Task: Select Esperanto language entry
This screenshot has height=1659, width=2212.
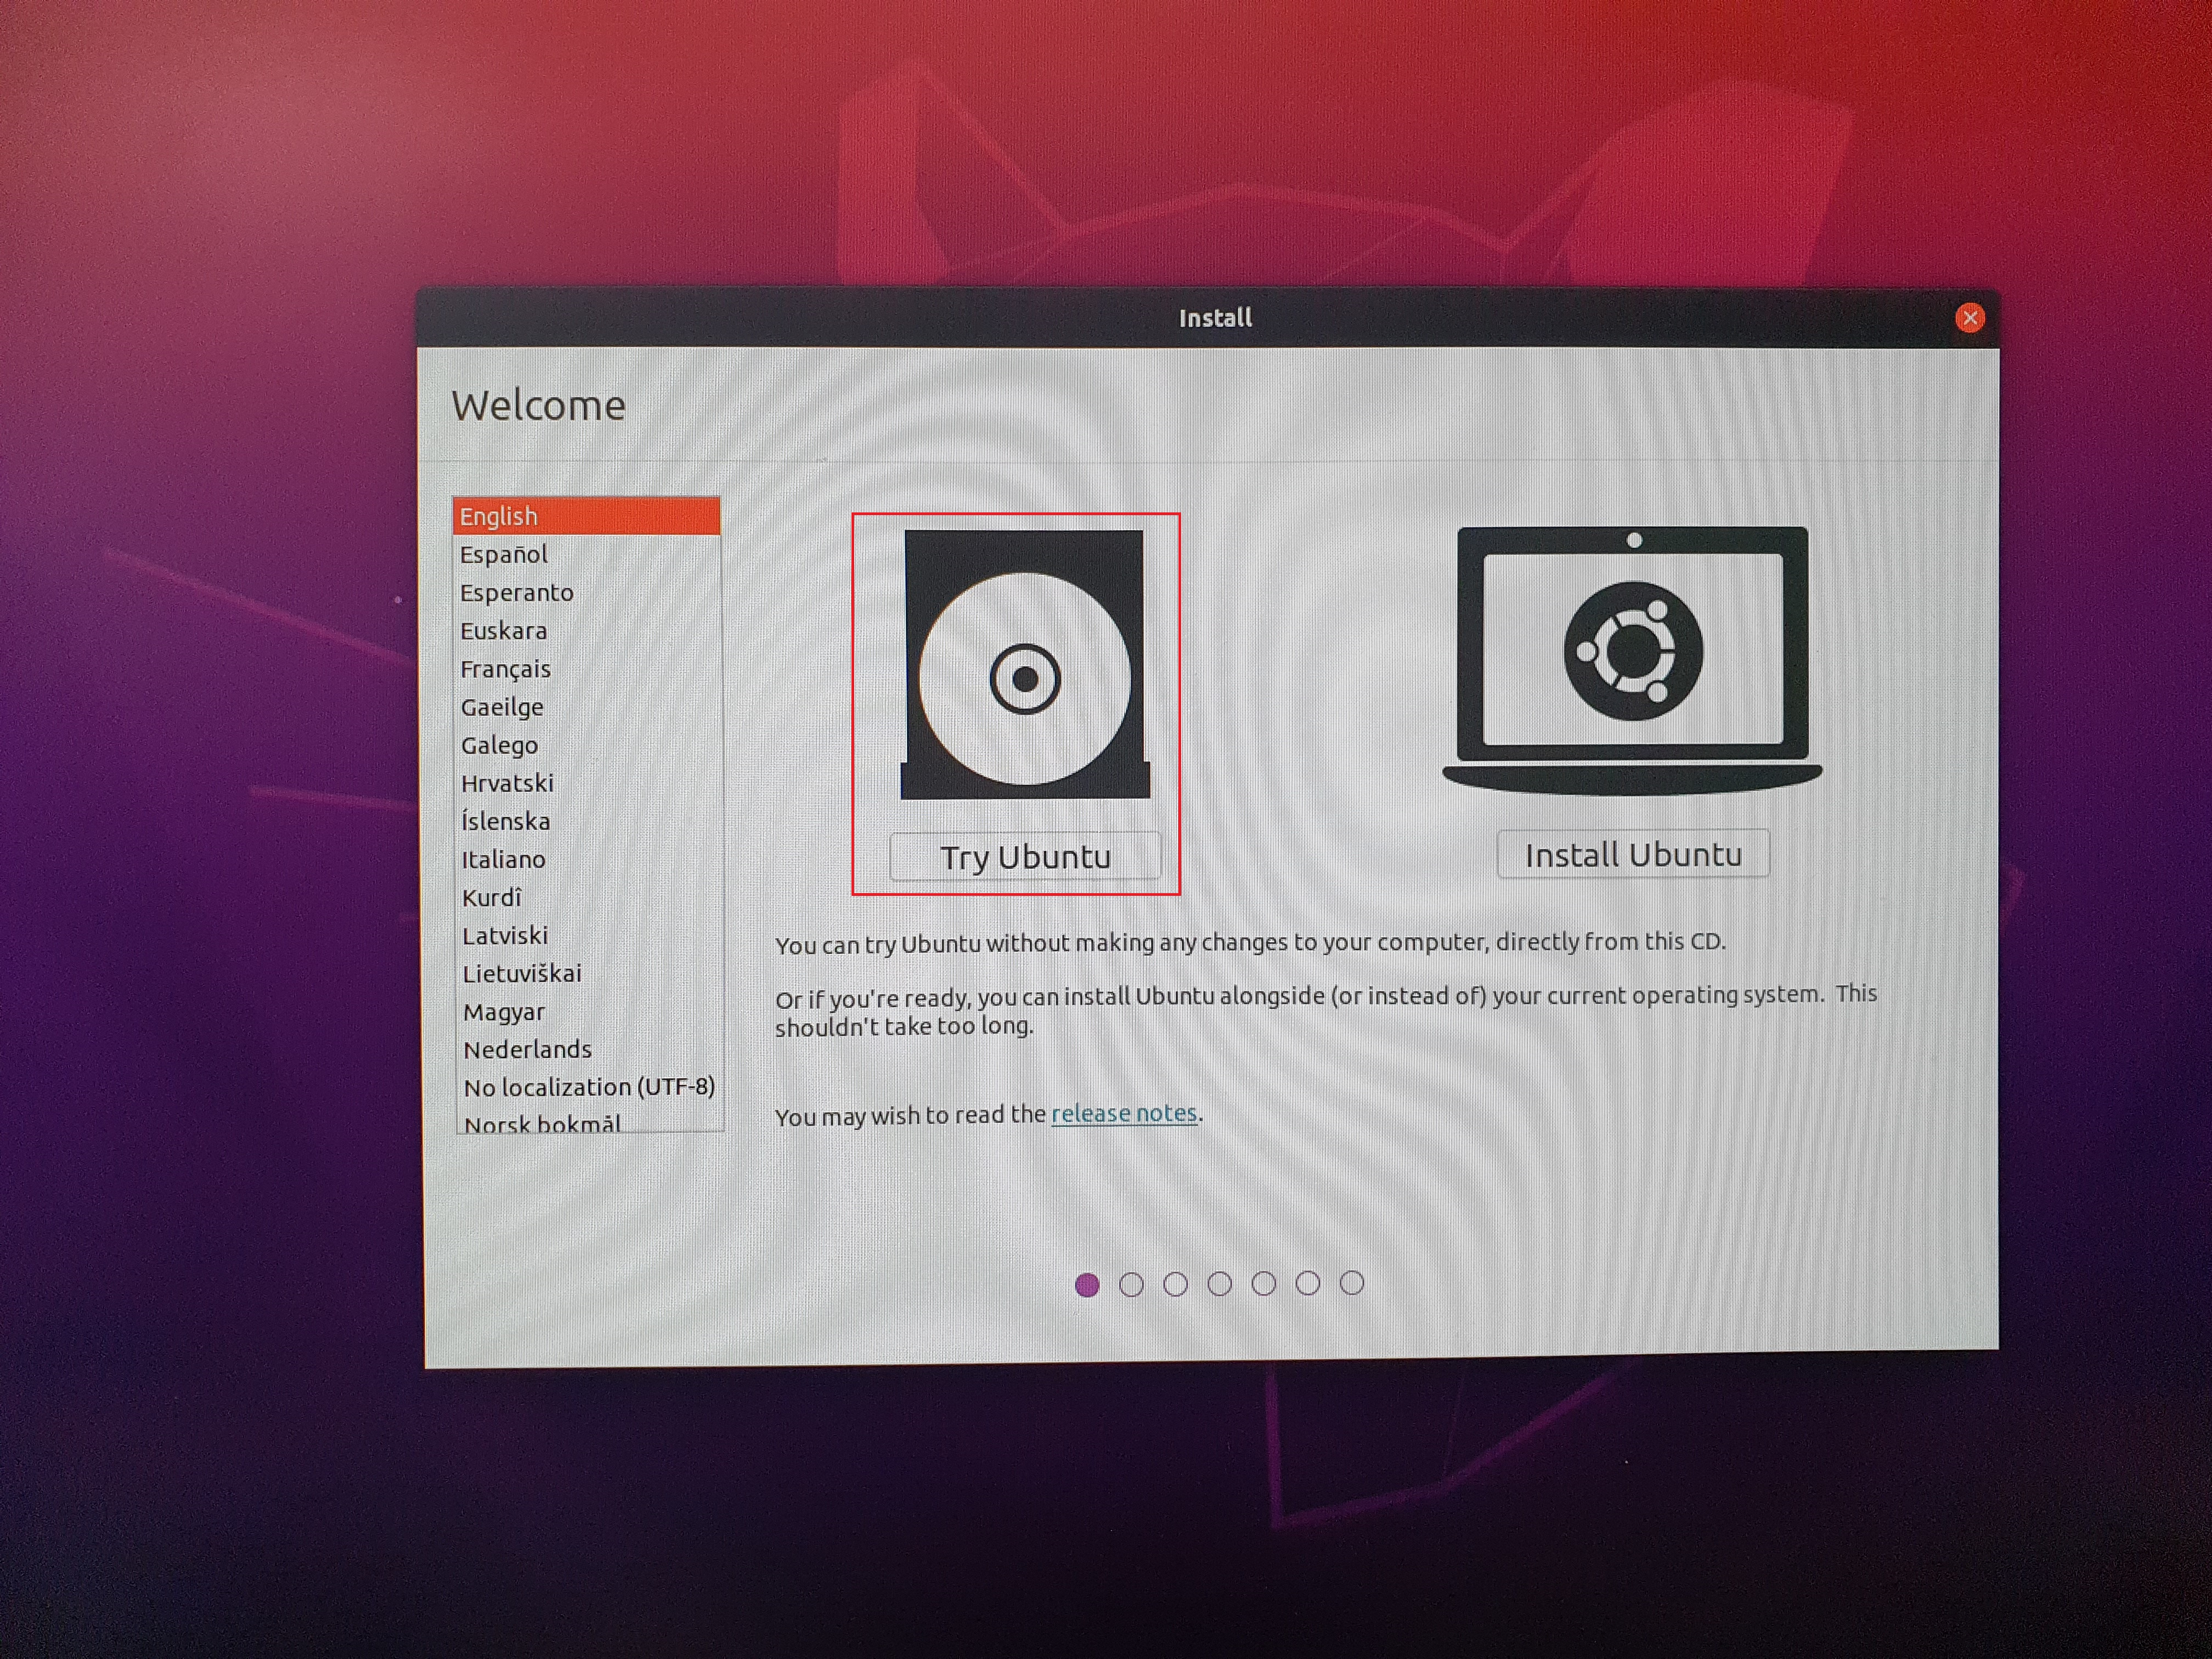Action: [516, 592]
